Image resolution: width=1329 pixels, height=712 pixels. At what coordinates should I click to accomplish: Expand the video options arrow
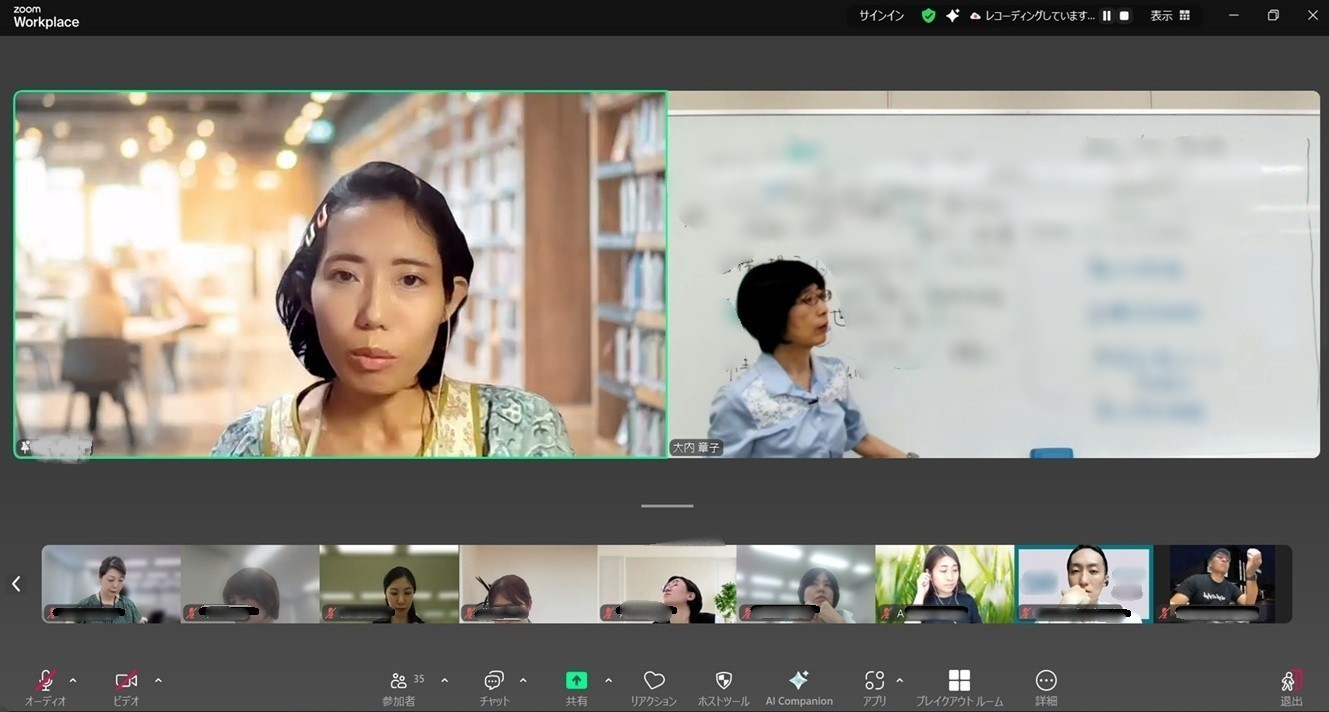pos(158,681)
